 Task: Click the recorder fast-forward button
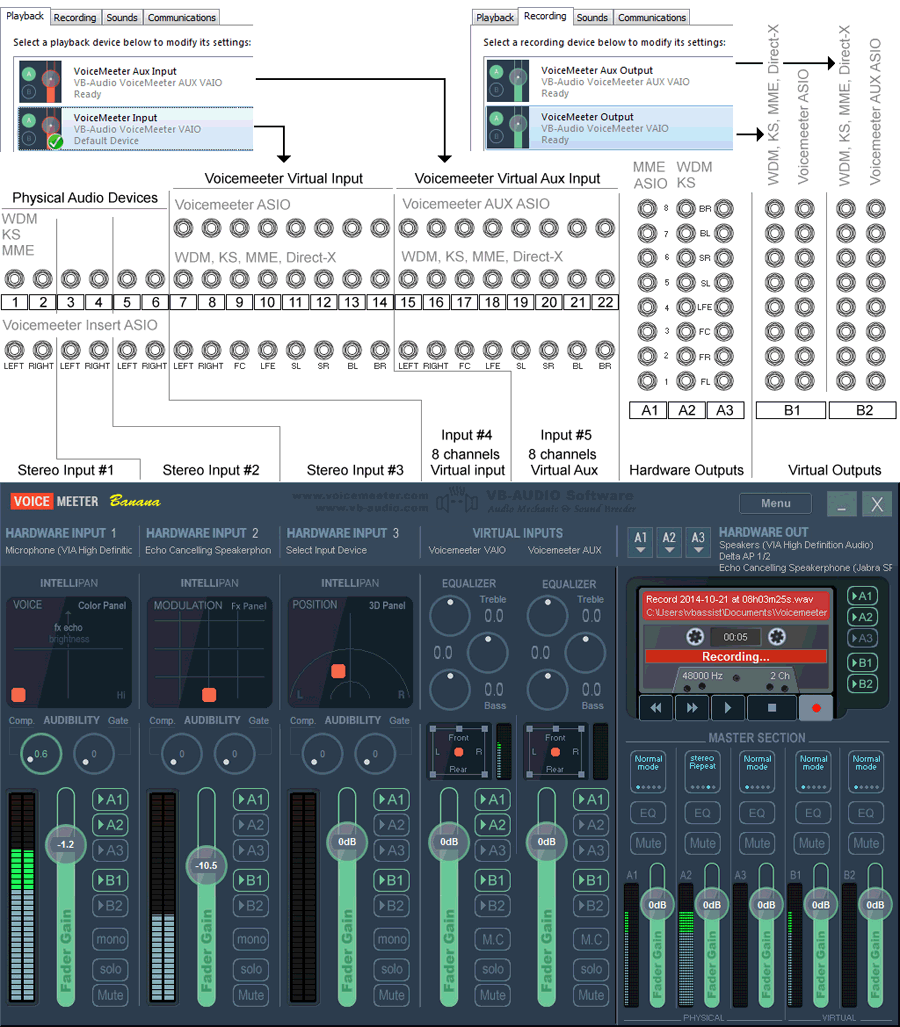pos(692,707)
